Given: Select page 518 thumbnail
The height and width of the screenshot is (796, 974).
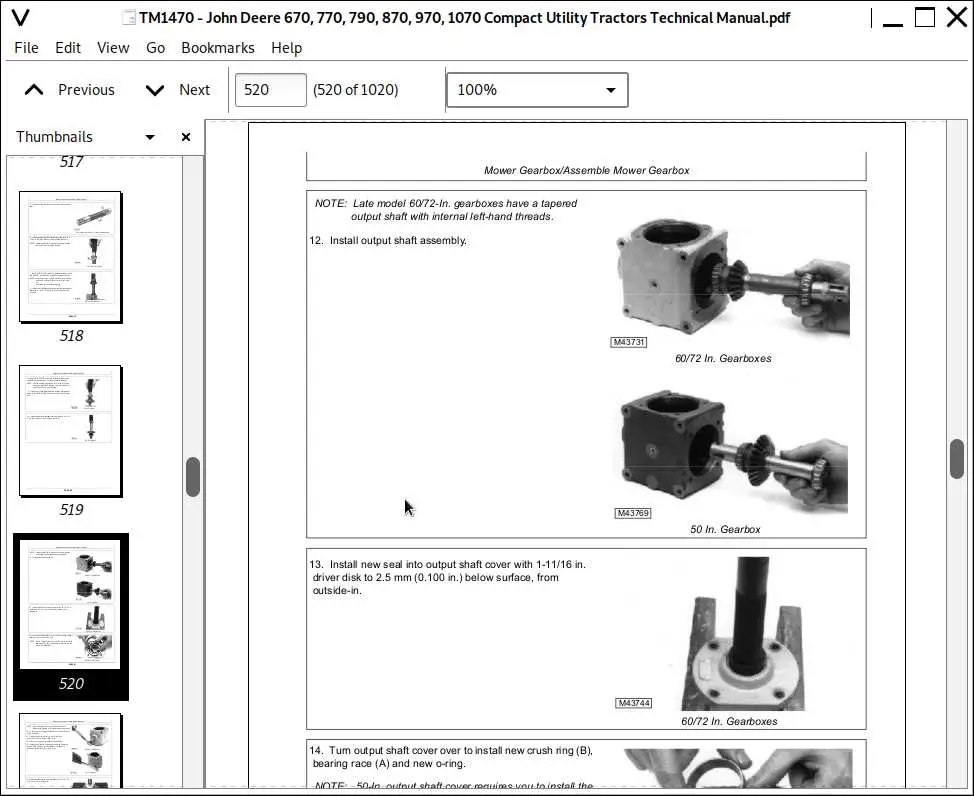Looking at the screenshot, I should pyautogui.click(x=70, y=257).
